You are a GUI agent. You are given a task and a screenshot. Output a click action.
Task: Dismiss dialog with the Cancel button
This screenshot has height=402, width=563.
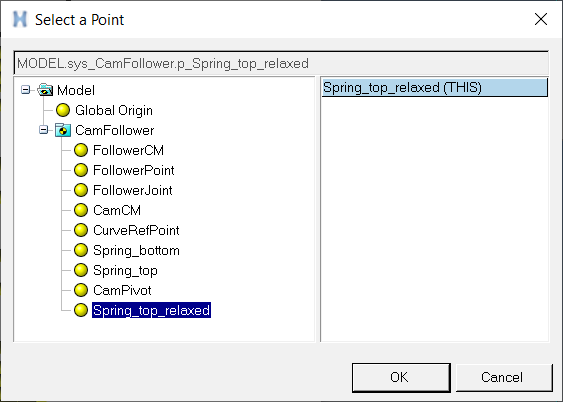[504, 377]
